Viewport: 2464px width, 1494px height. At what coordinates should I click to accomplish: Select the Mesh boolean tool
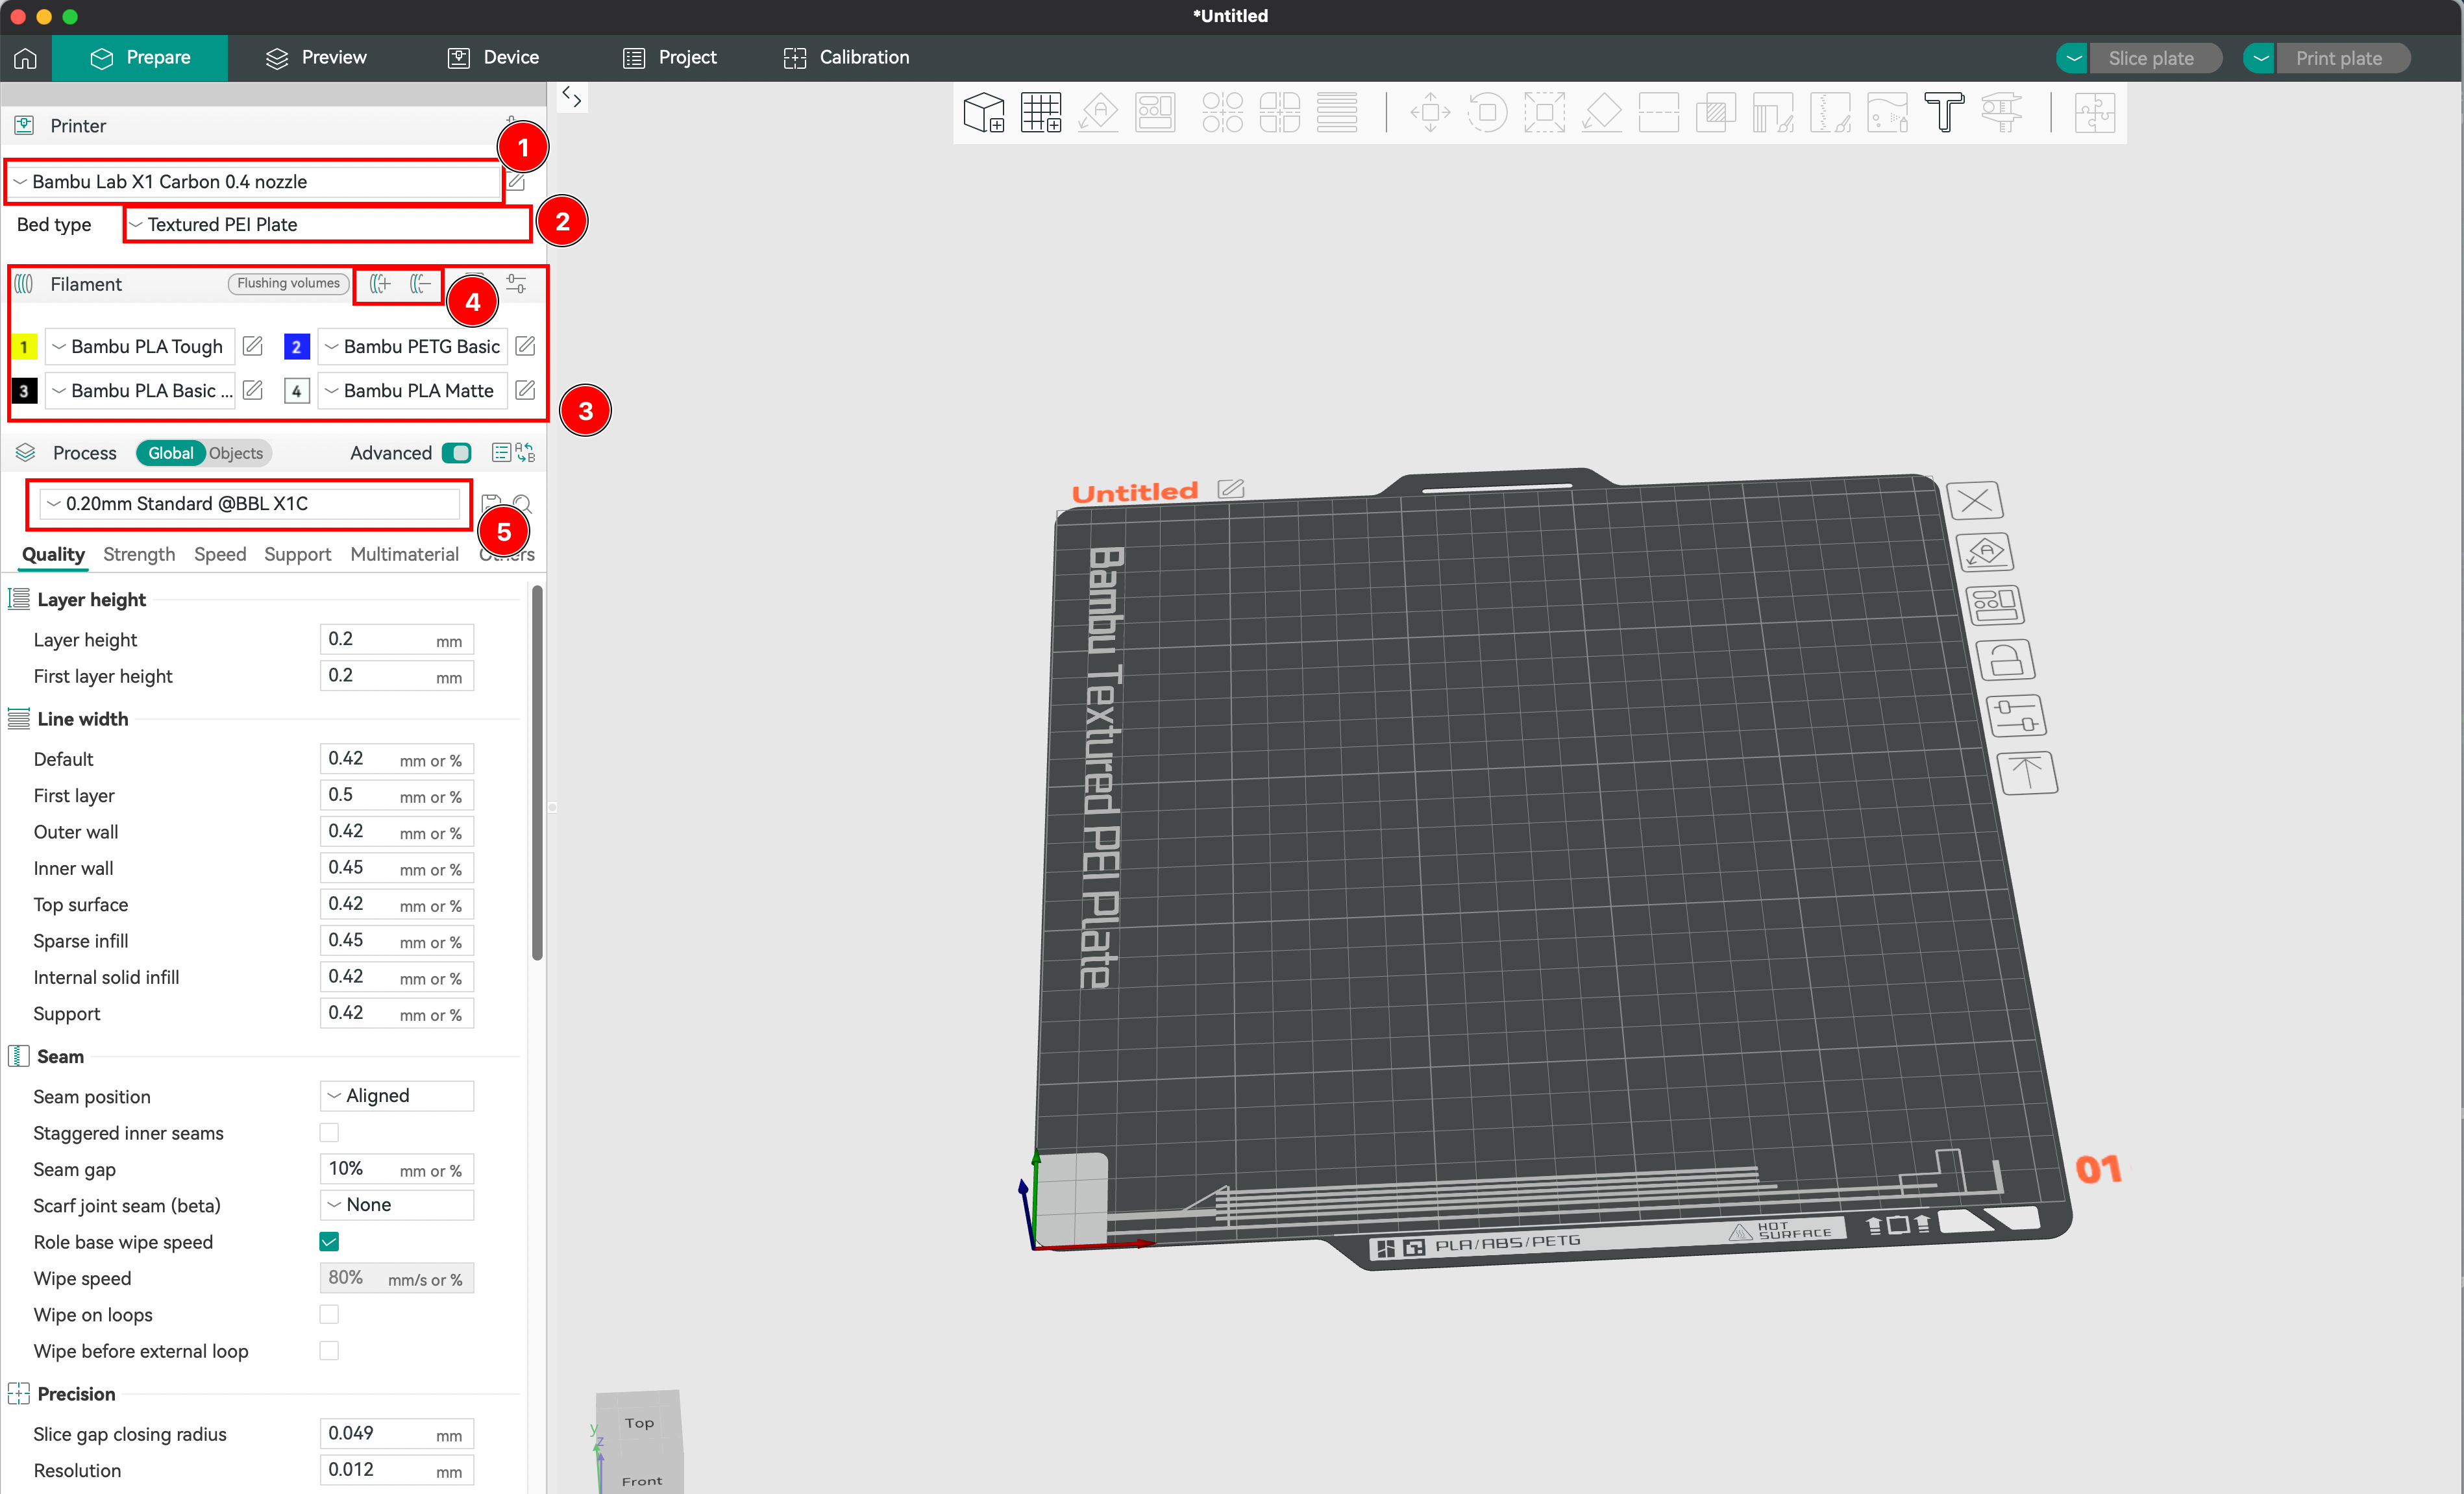(1715, 113)
